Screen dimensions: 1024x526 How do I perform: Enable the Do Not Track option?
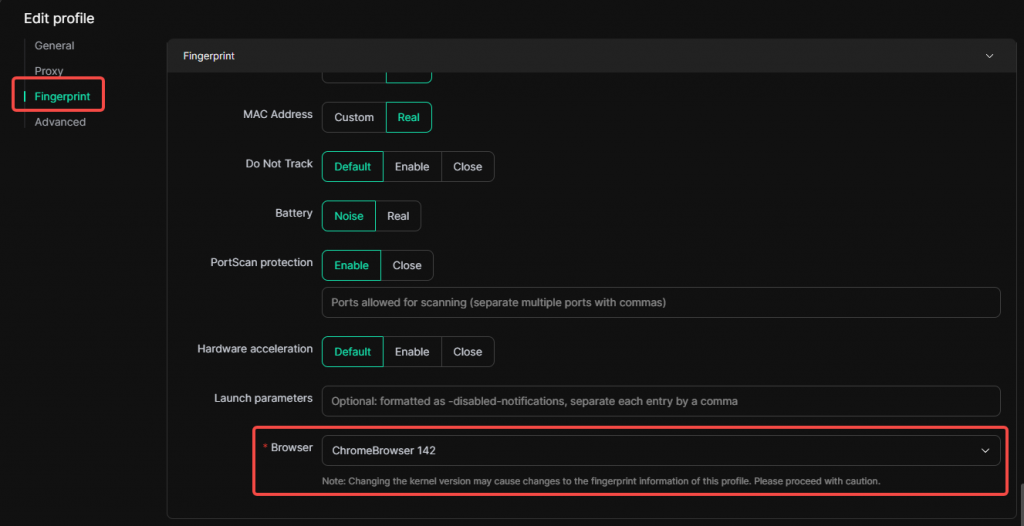coord(412,167)
